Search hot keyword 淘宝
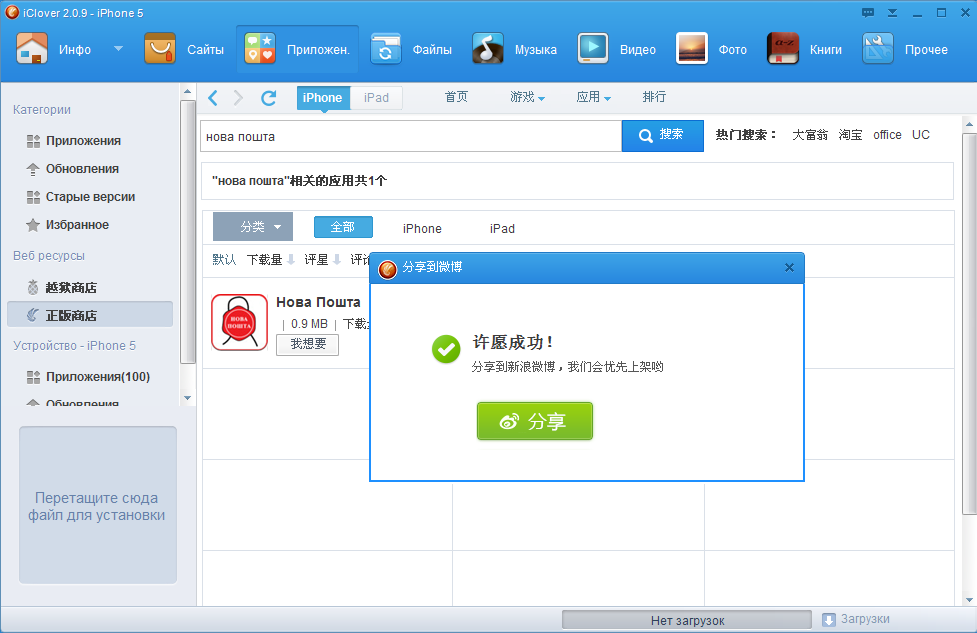 pos(851,135)
